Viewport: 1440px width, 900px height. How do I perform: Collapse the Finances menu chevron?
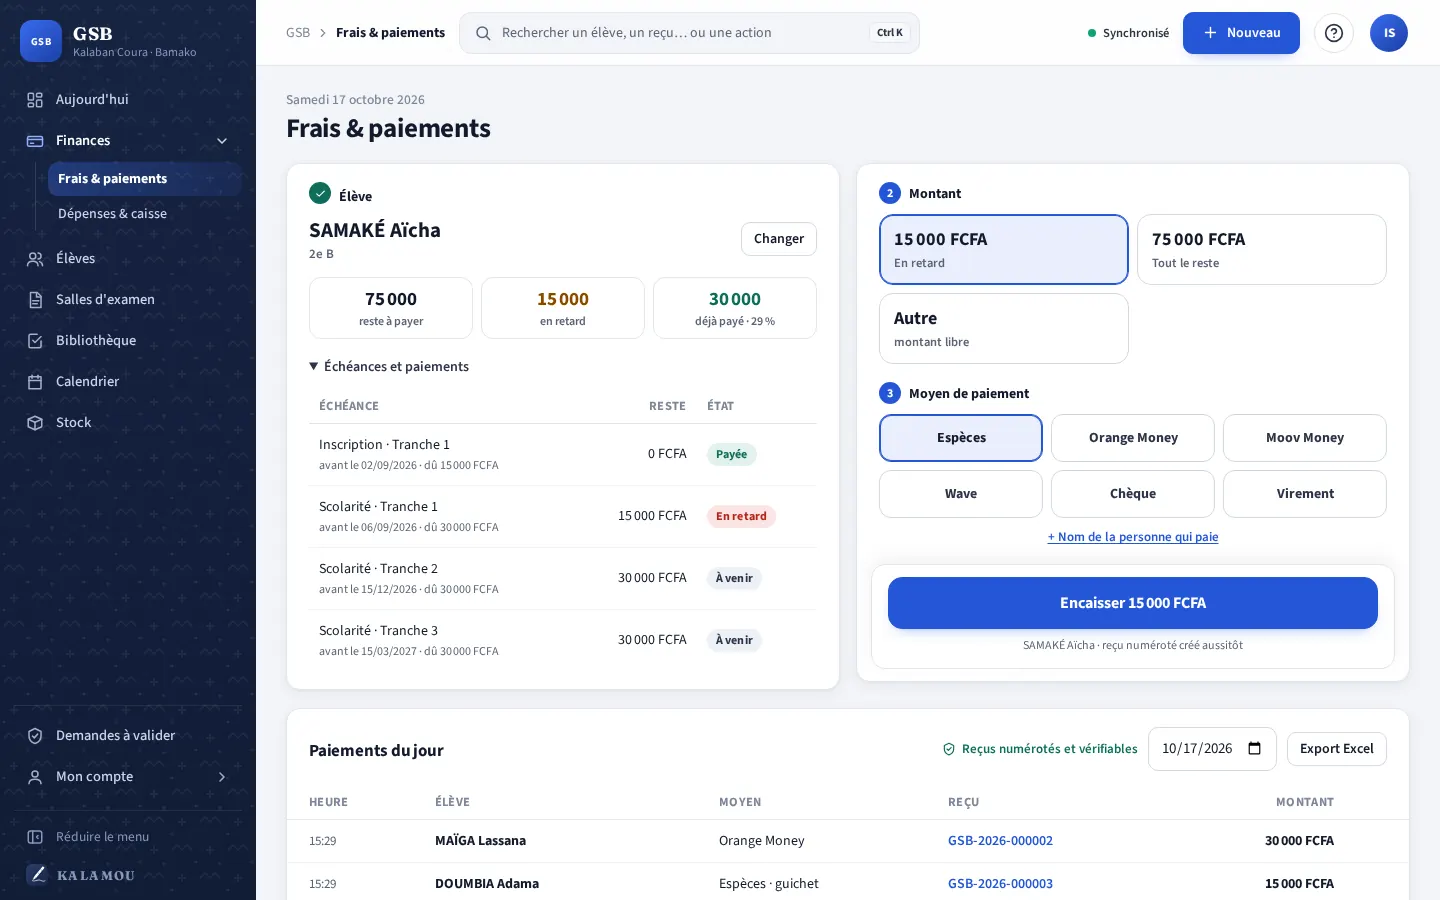222,141
